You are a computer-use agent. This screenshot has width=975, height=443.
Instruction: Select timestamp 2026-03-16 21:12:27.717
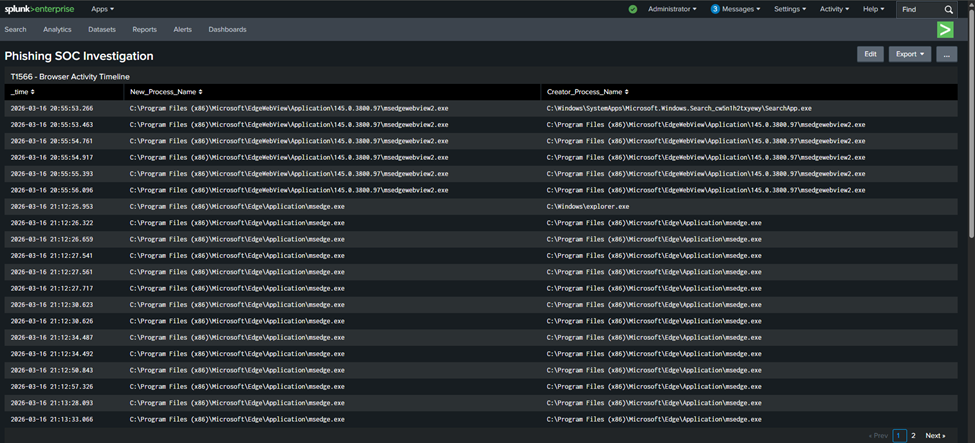click(52, 288)
